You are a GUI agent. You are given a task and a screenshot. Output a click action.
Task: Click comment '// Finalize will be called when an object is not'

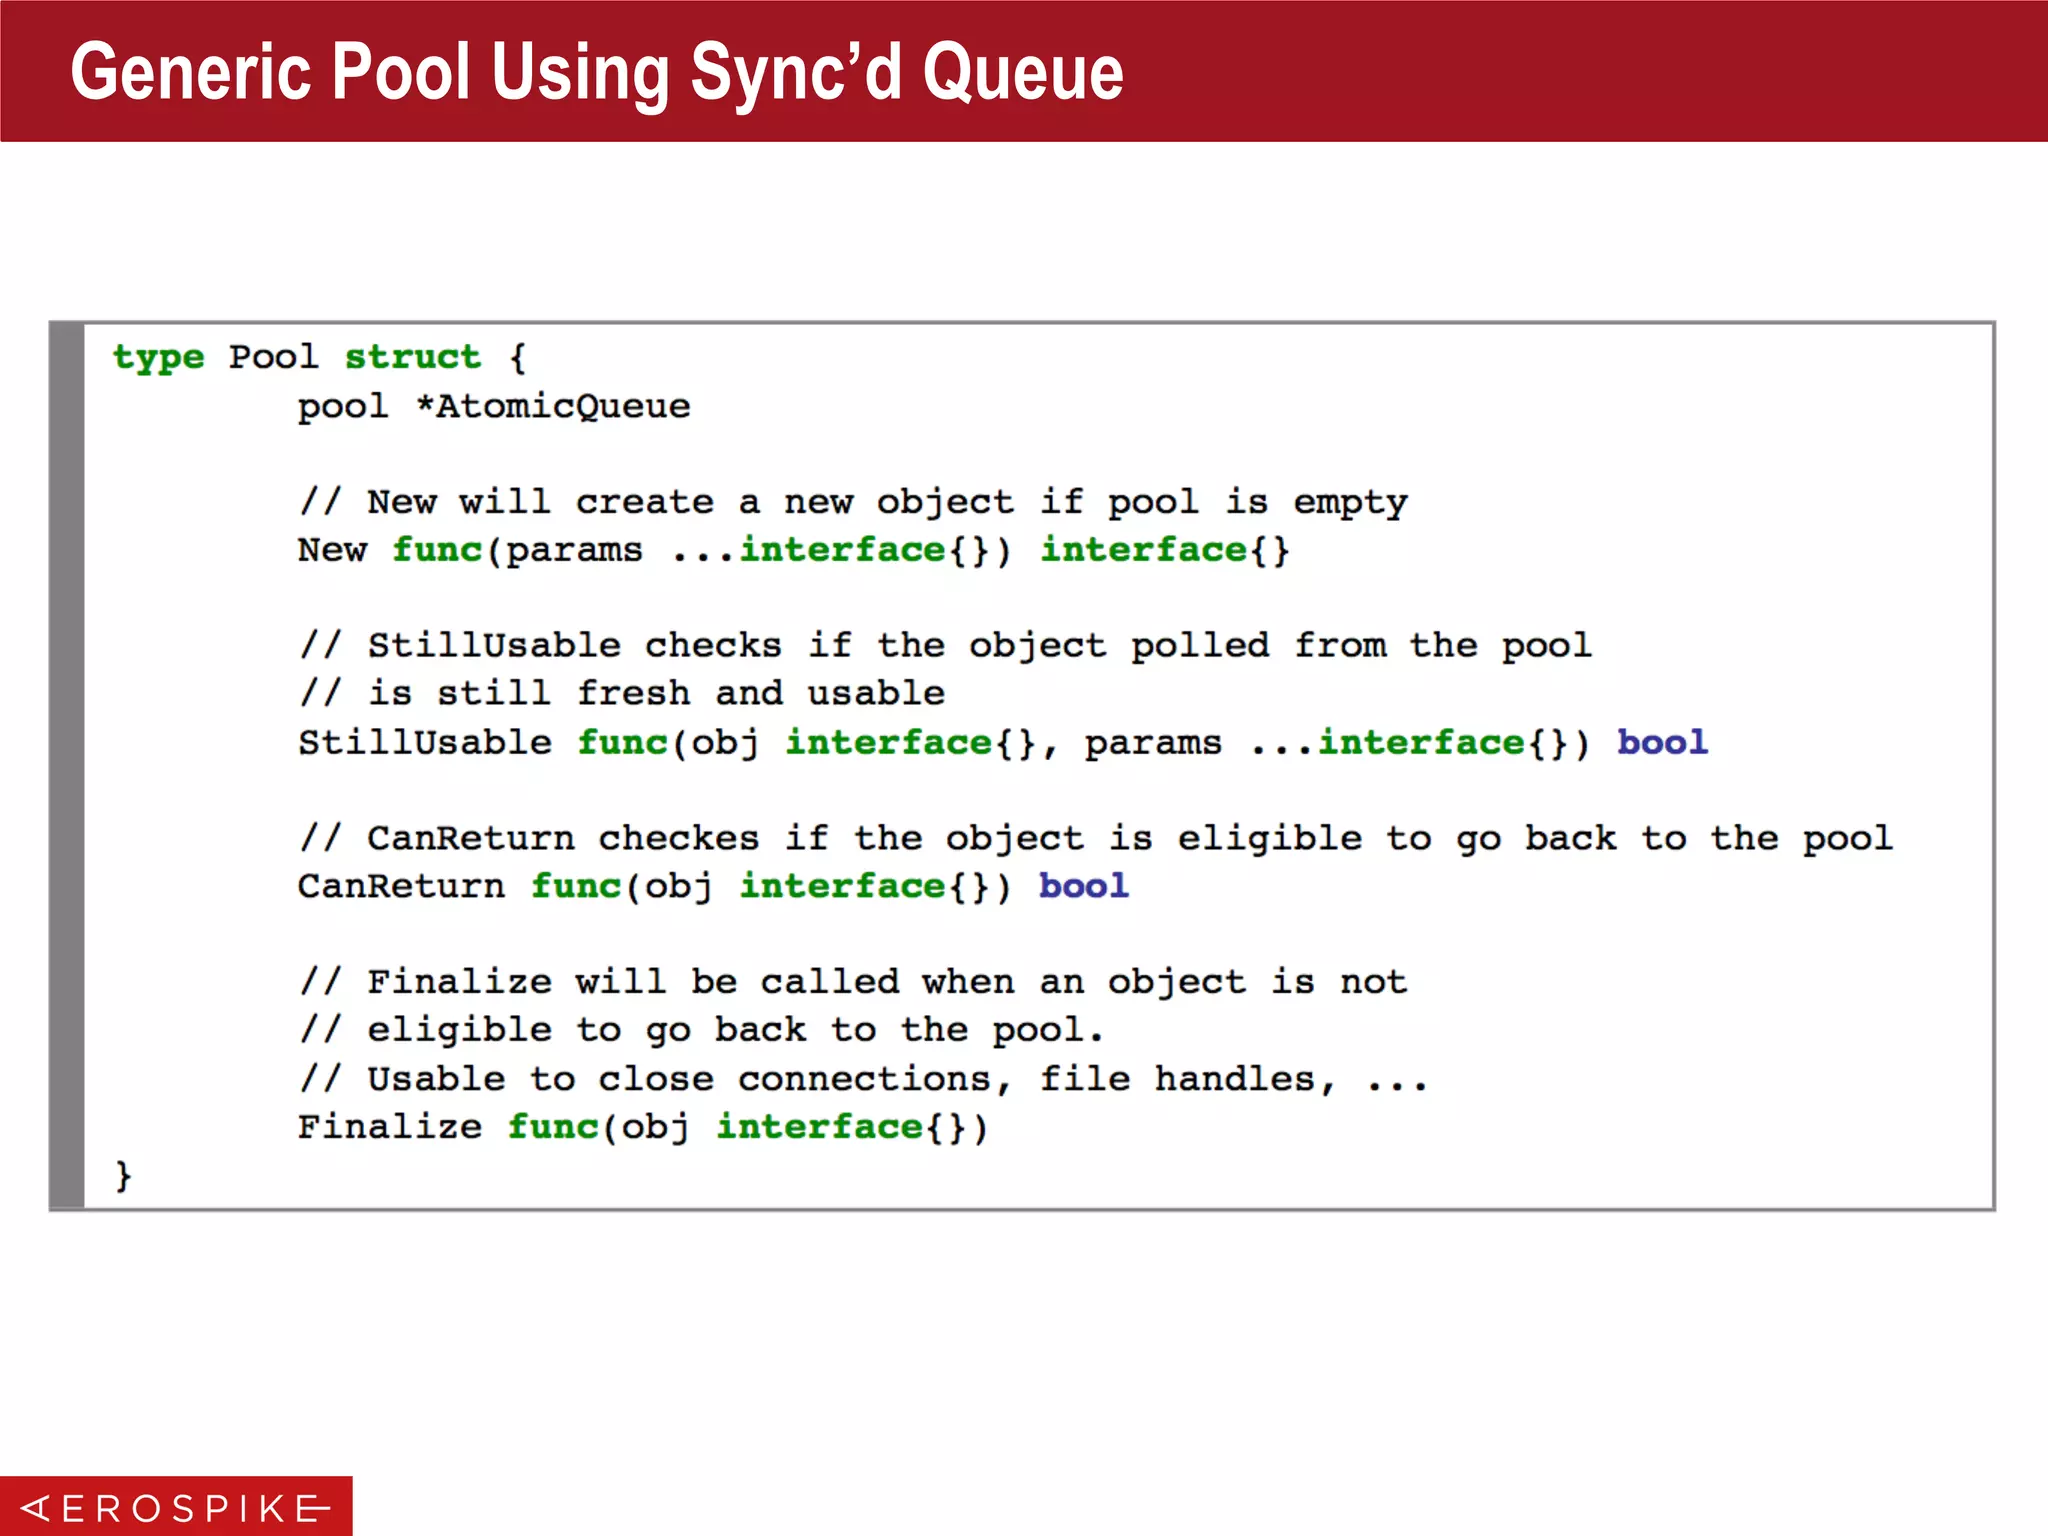coord(853,982)
